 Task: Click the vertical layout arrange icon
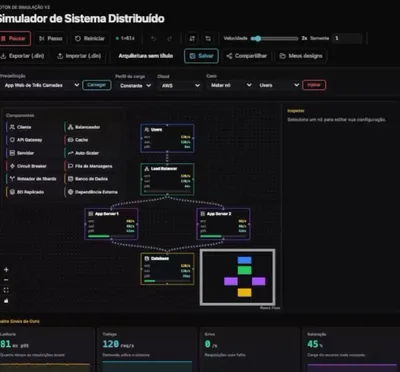pos(192,39)
